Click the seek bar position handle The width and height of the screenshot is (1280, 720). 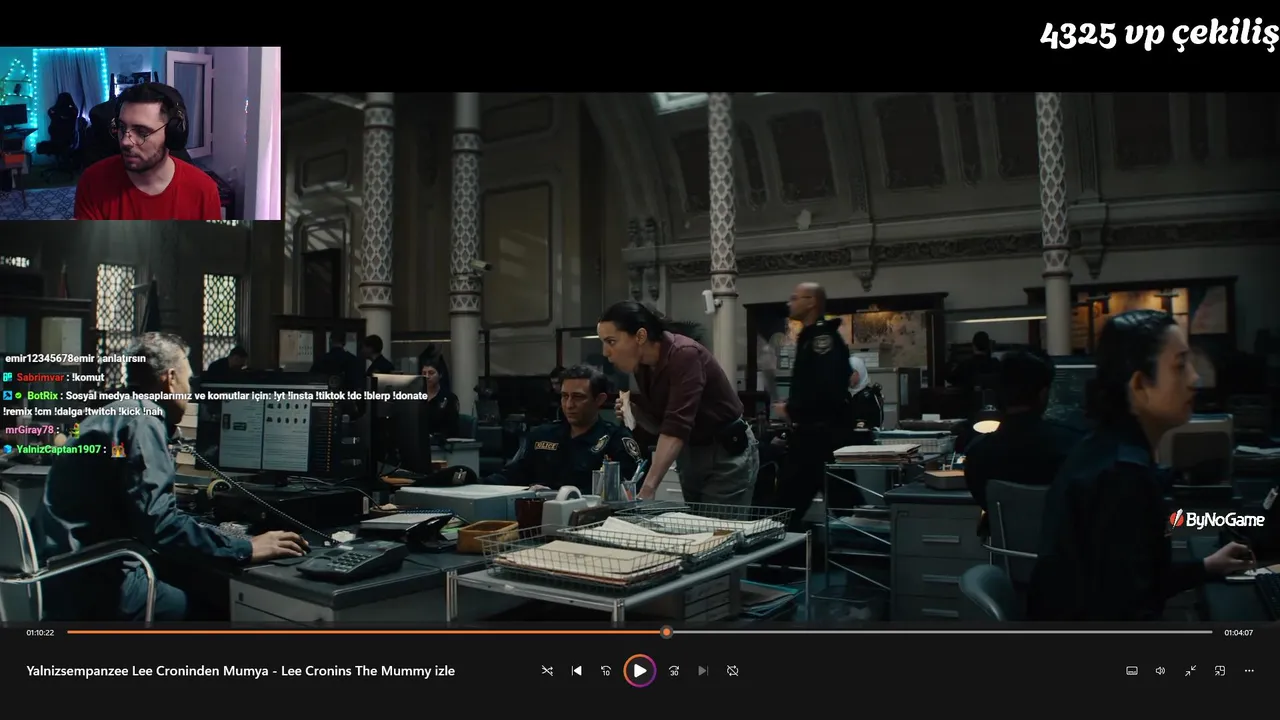click(x=666, y=632)
